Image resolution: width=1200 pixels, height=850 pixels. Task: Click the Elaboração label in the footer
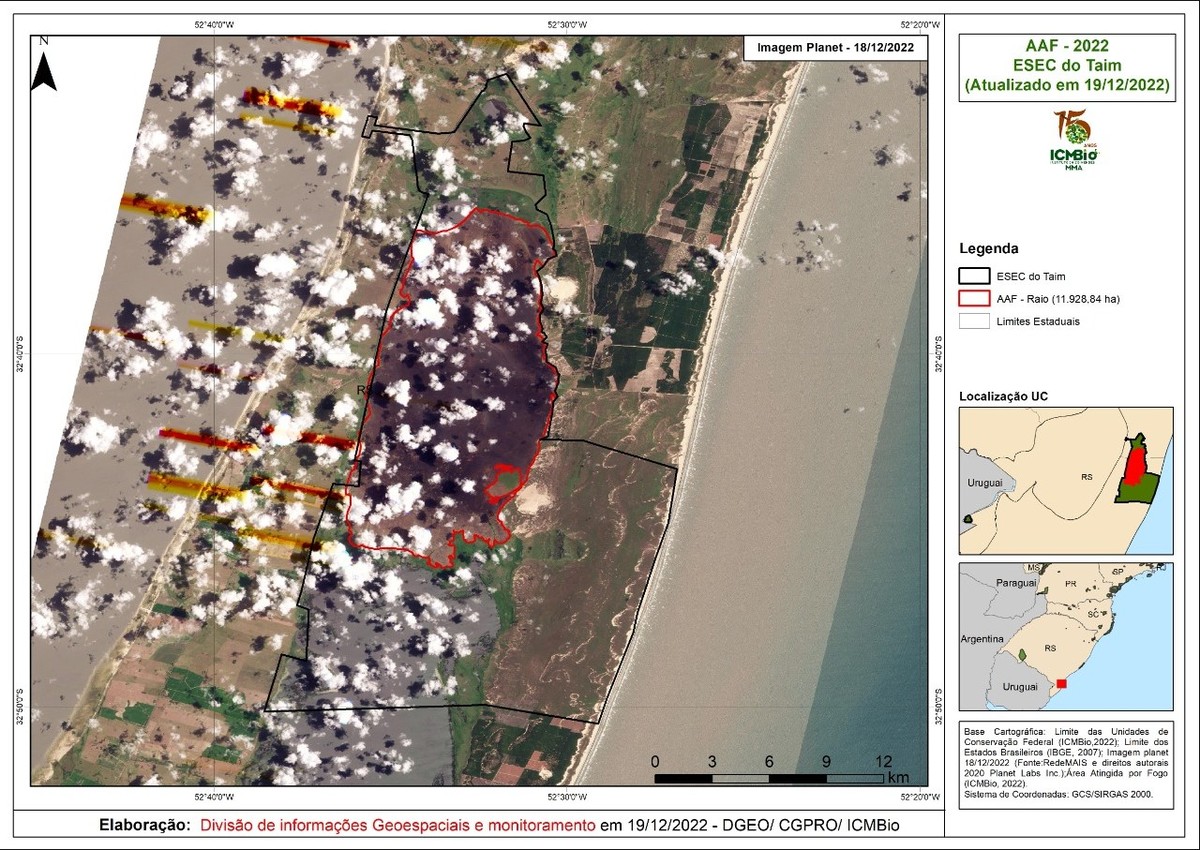click(145, 825)
